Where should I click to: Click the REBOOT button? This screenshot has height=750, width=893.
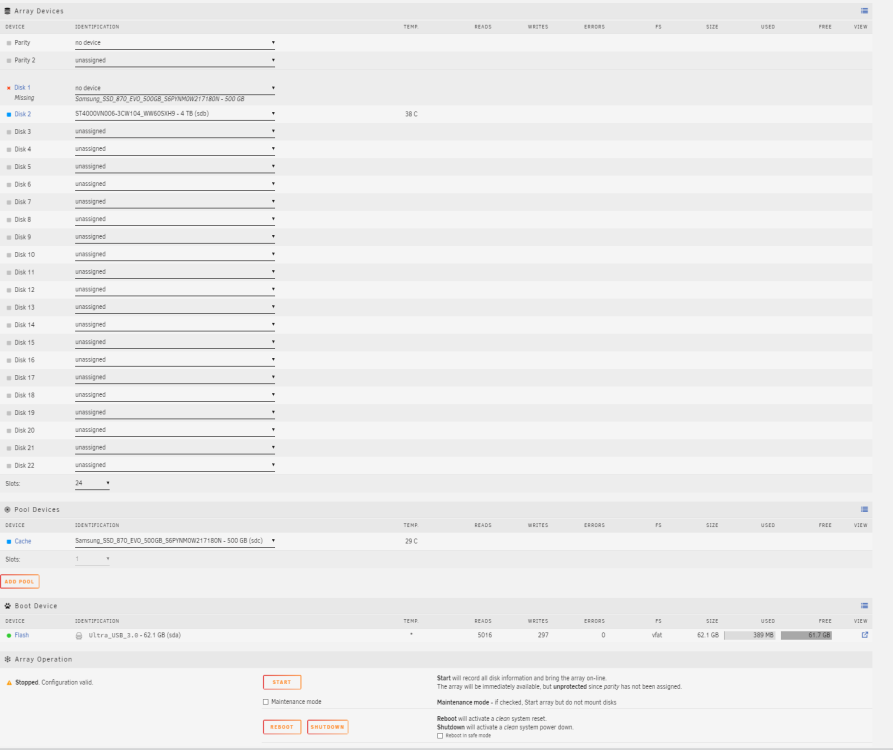click(x=282, y=727)
